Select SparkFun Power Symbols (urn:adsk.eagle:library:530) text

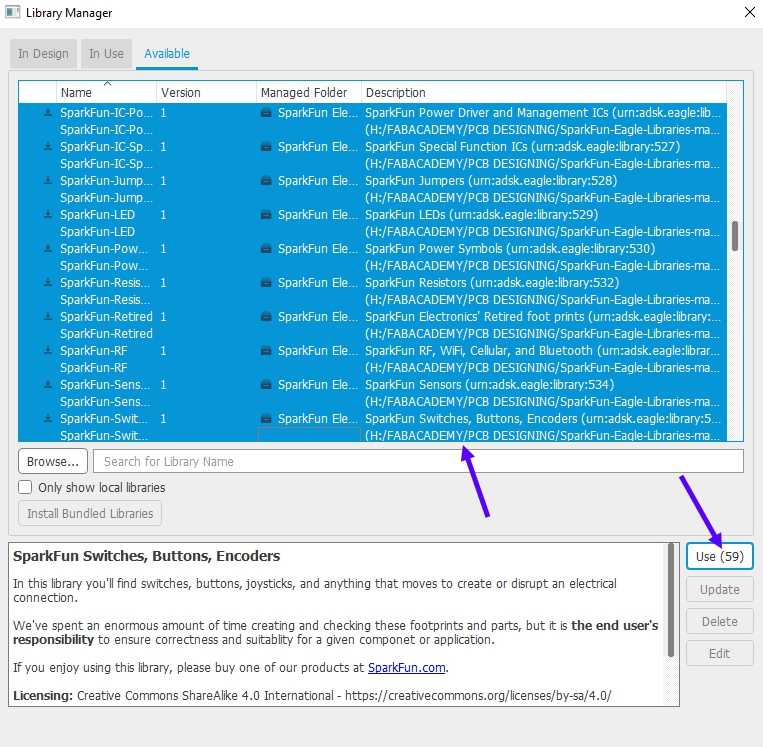point(510,249)
